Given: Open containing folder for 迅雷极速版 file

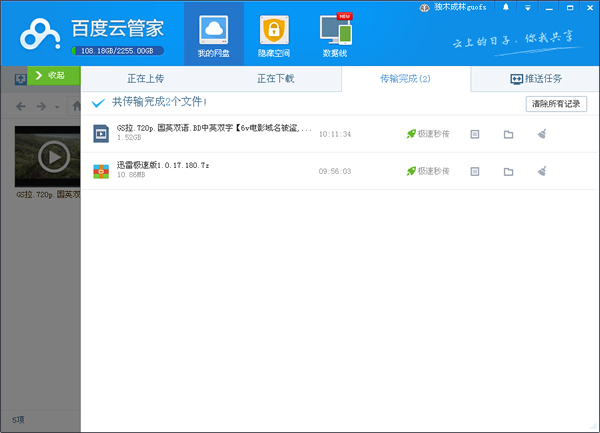Looking at the screenshot, I should point(508,171).
